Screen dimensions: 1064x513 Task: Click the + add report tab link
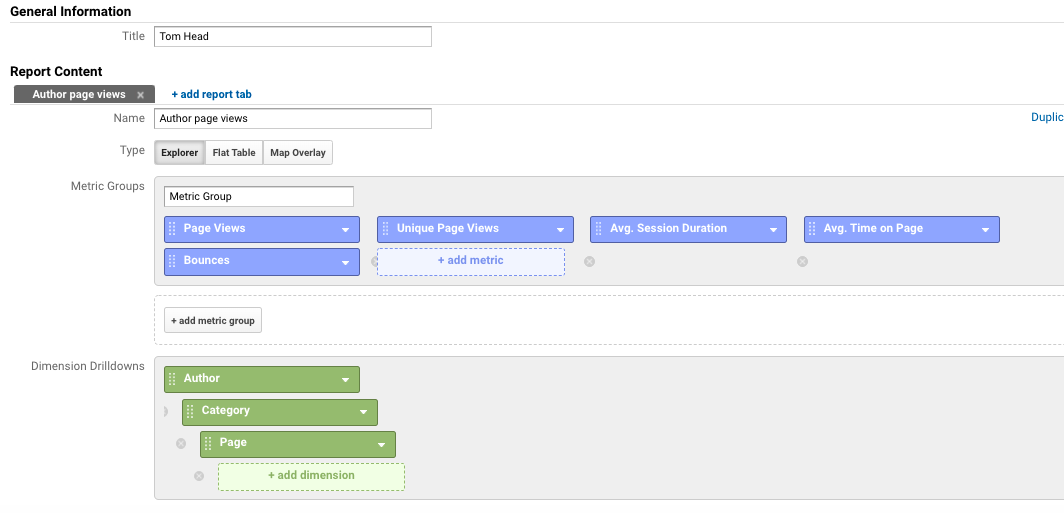tap(211, 94)
